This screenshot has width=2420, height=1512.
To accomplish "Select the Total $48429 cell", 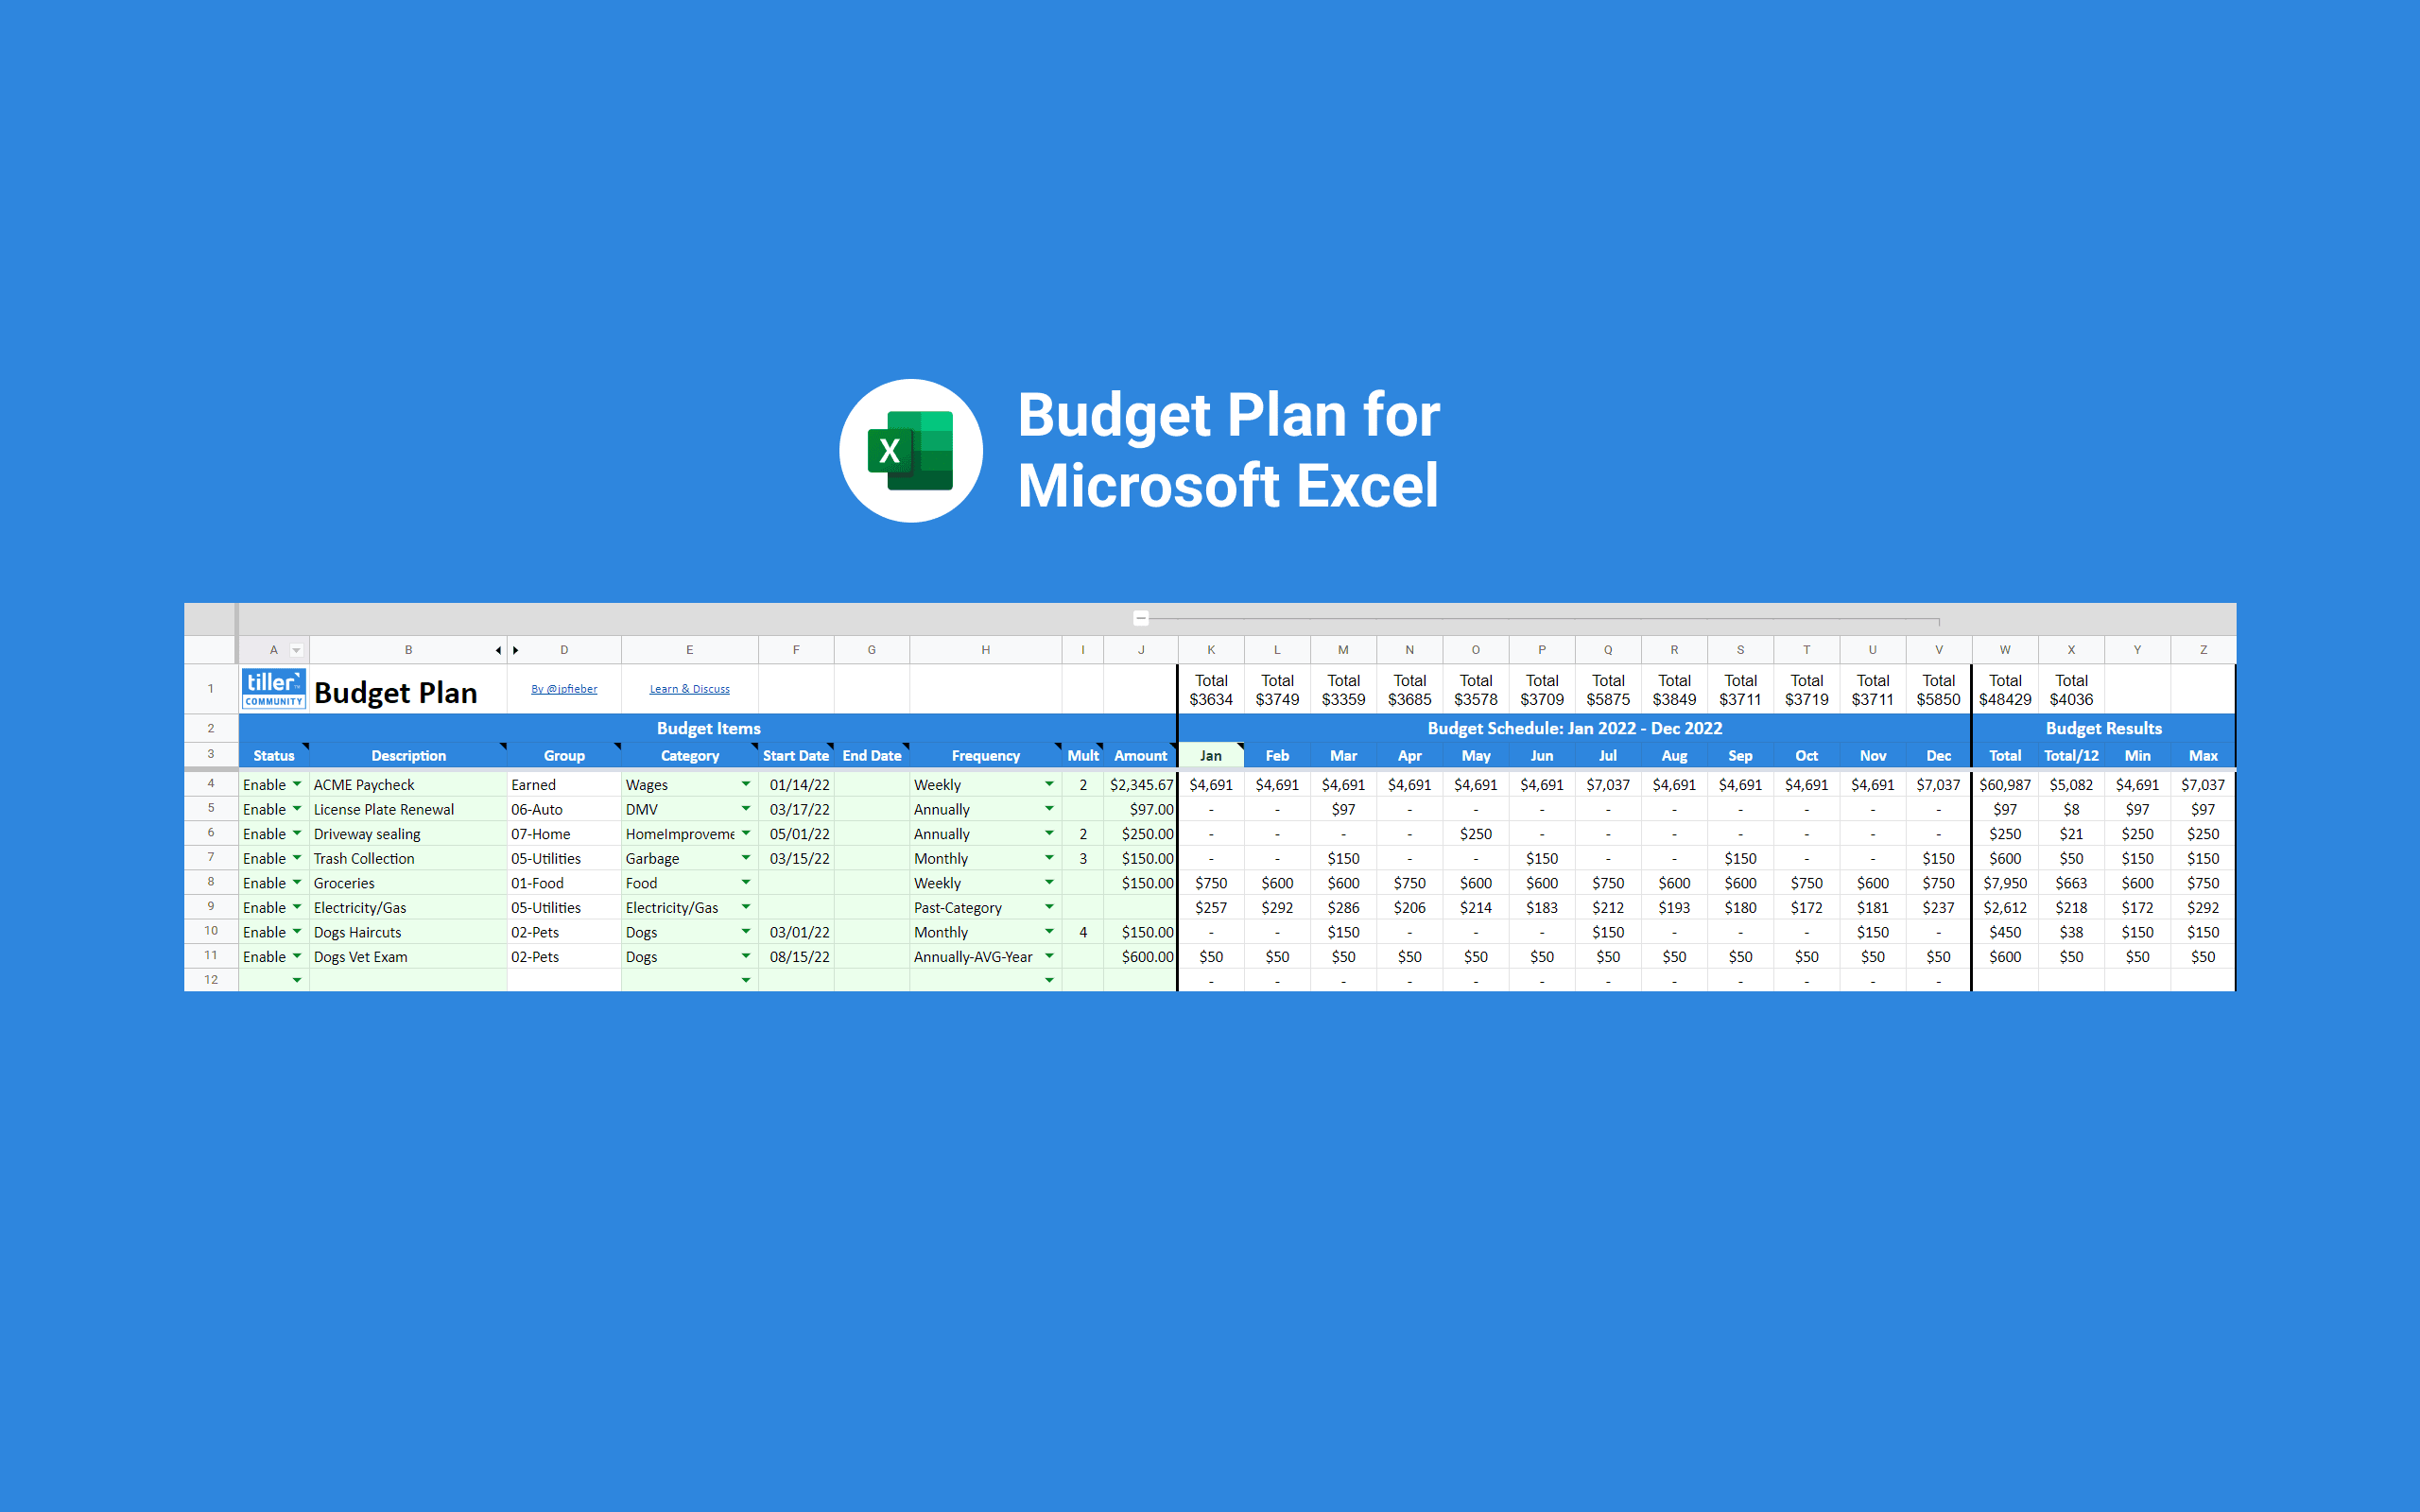I will [2005, 689].
